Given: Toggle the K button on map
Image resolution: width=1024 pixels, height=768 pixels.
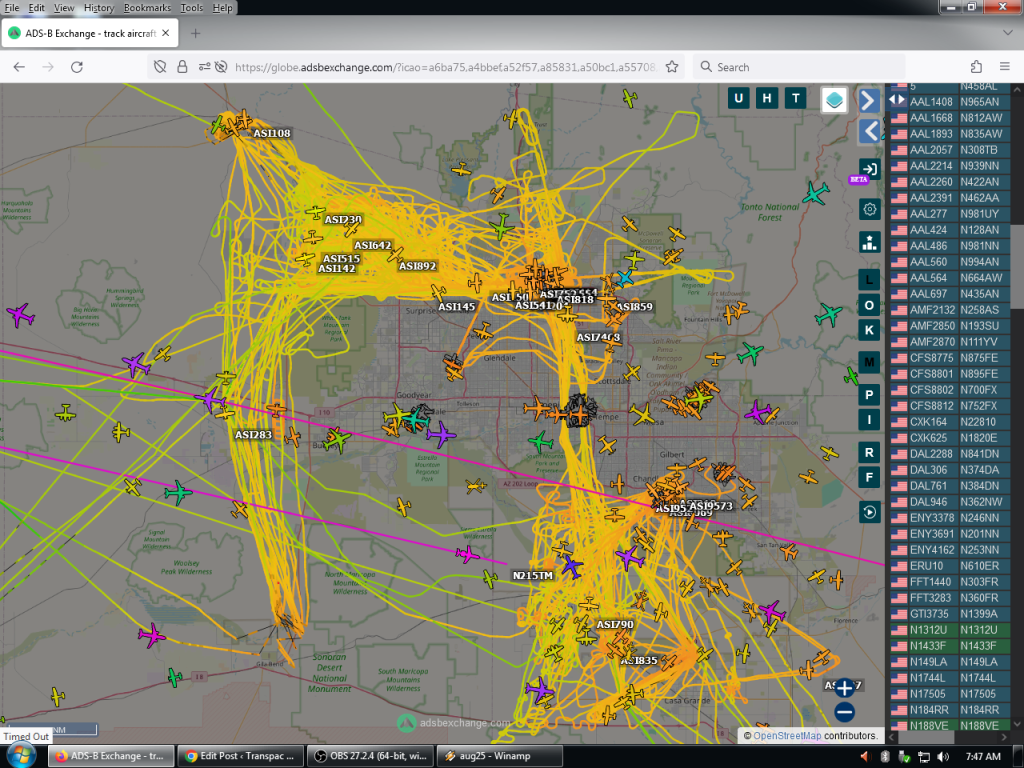Looking at the screenshot, I should pyautogui.click(x=869, y=330).
